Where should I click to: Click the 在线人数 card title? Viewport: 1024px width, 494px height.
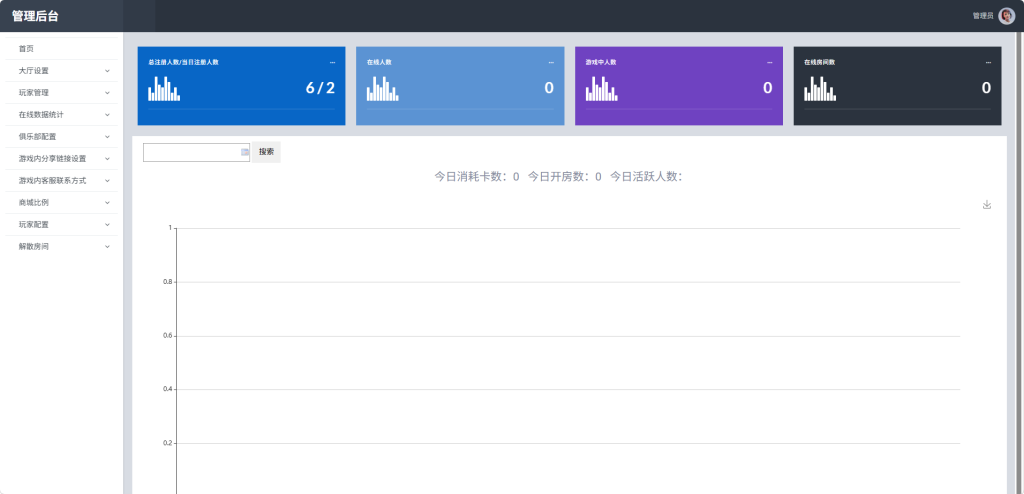click(x=379, y=63)
